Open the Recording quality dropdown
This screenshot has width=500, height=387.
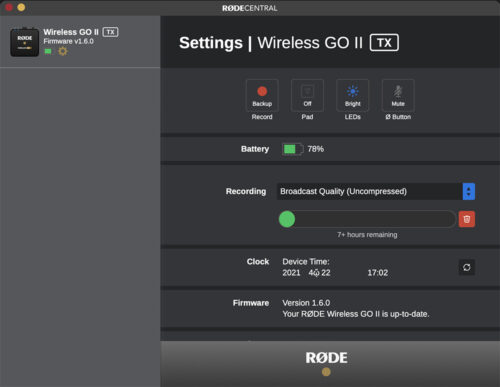click(x=376, y=191)
